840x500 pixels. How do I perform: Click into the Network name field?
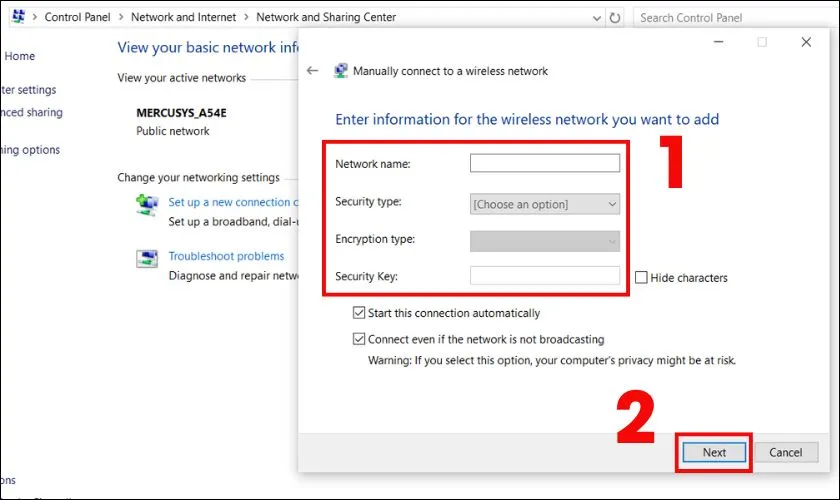[545, 163]
